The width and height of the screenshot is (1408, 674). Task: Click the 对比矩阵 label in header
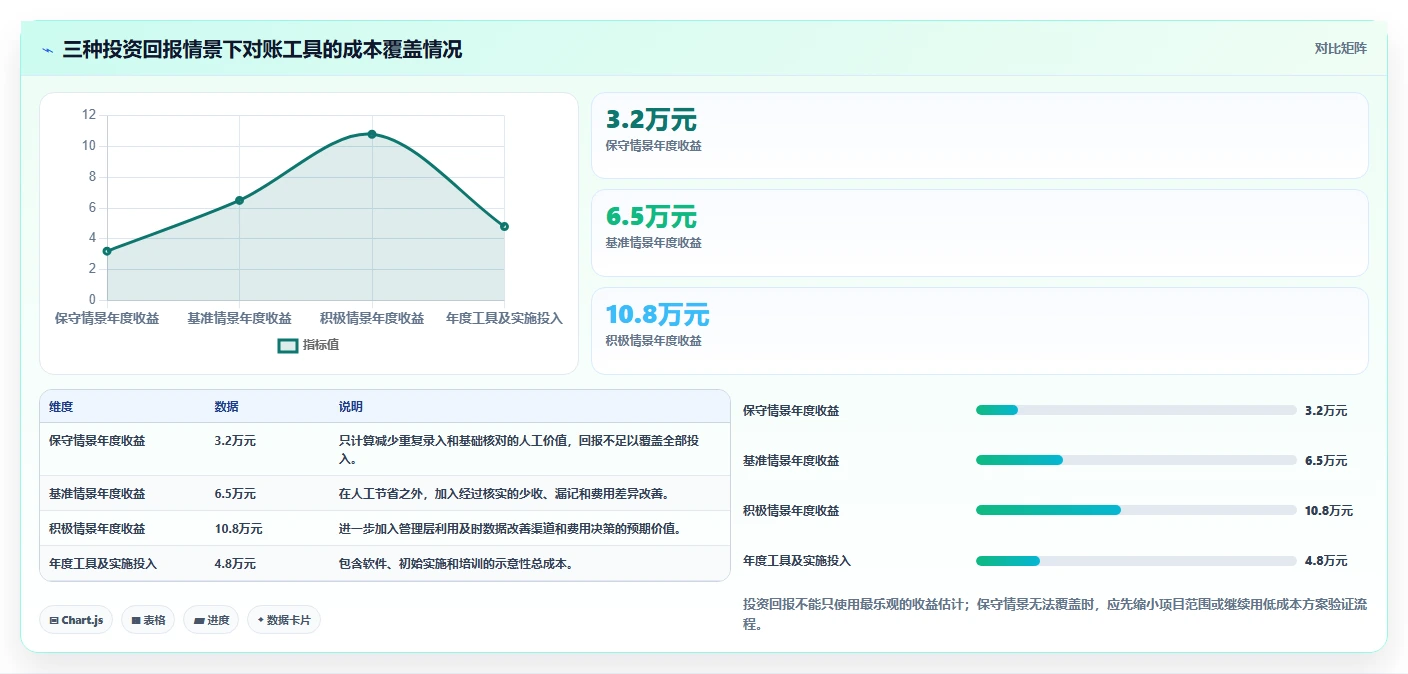pos(1340,48)
